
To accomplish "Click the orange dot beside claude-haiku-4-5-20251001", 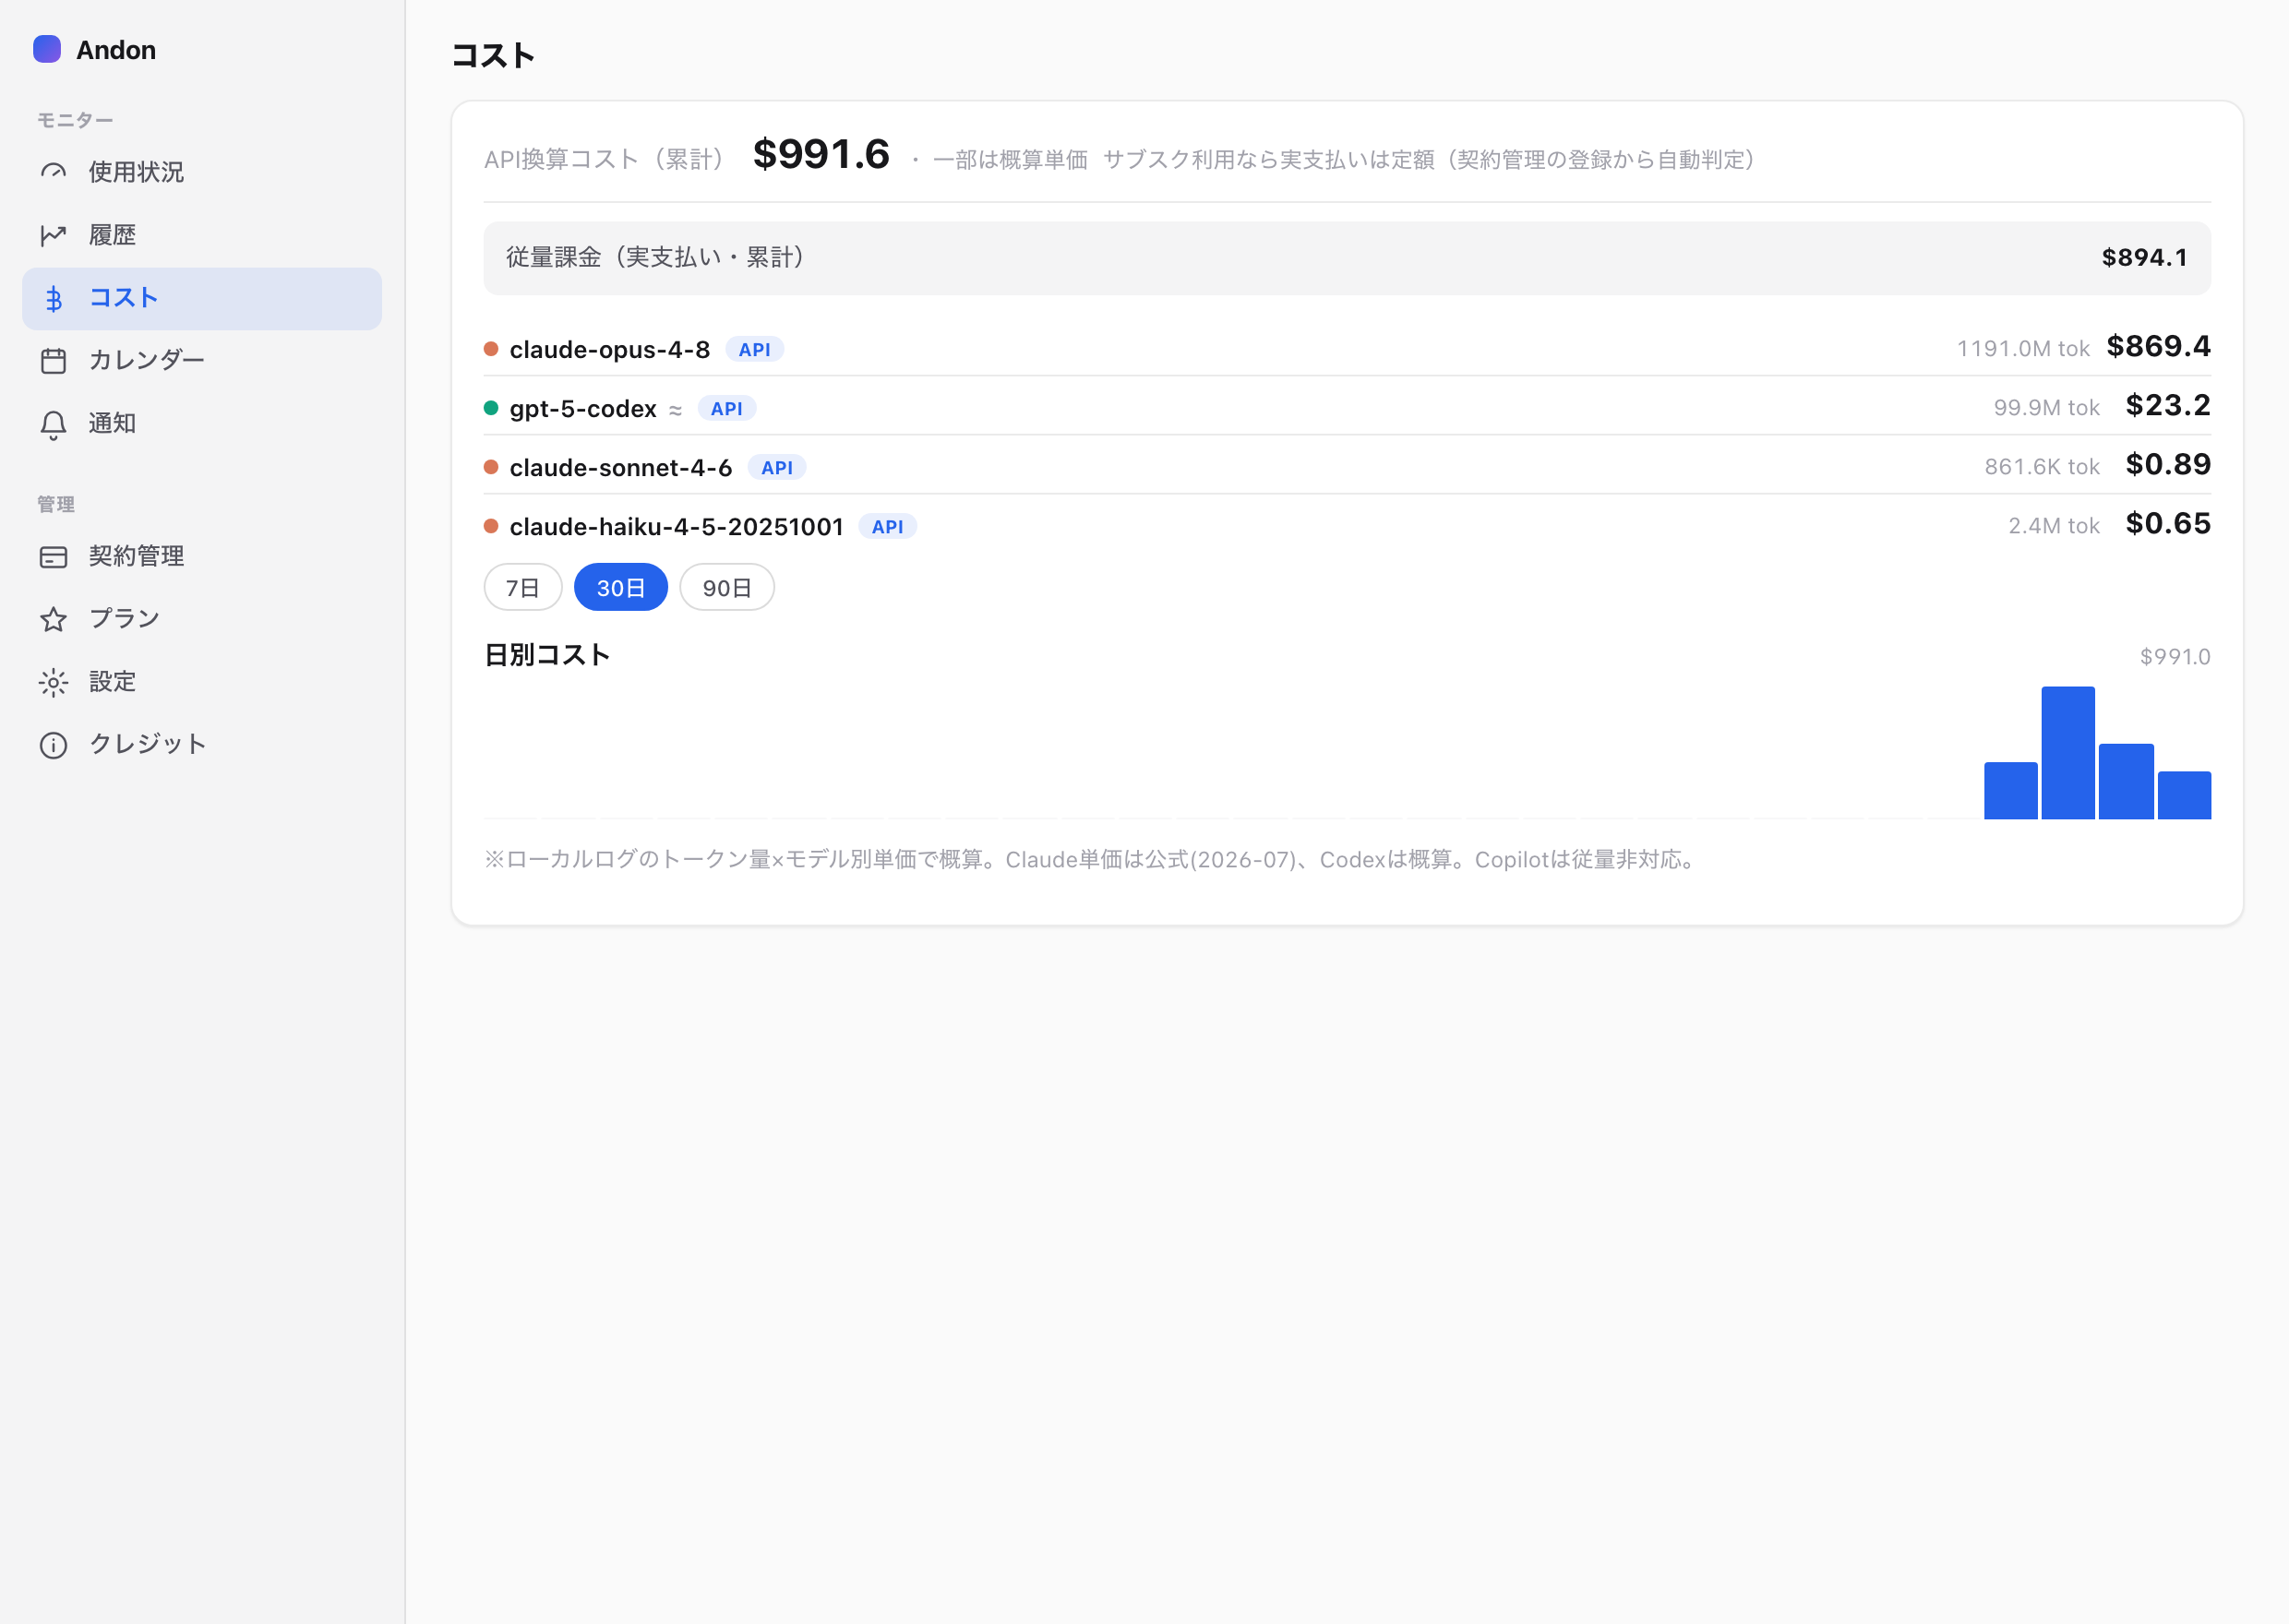I will [491, 525].
